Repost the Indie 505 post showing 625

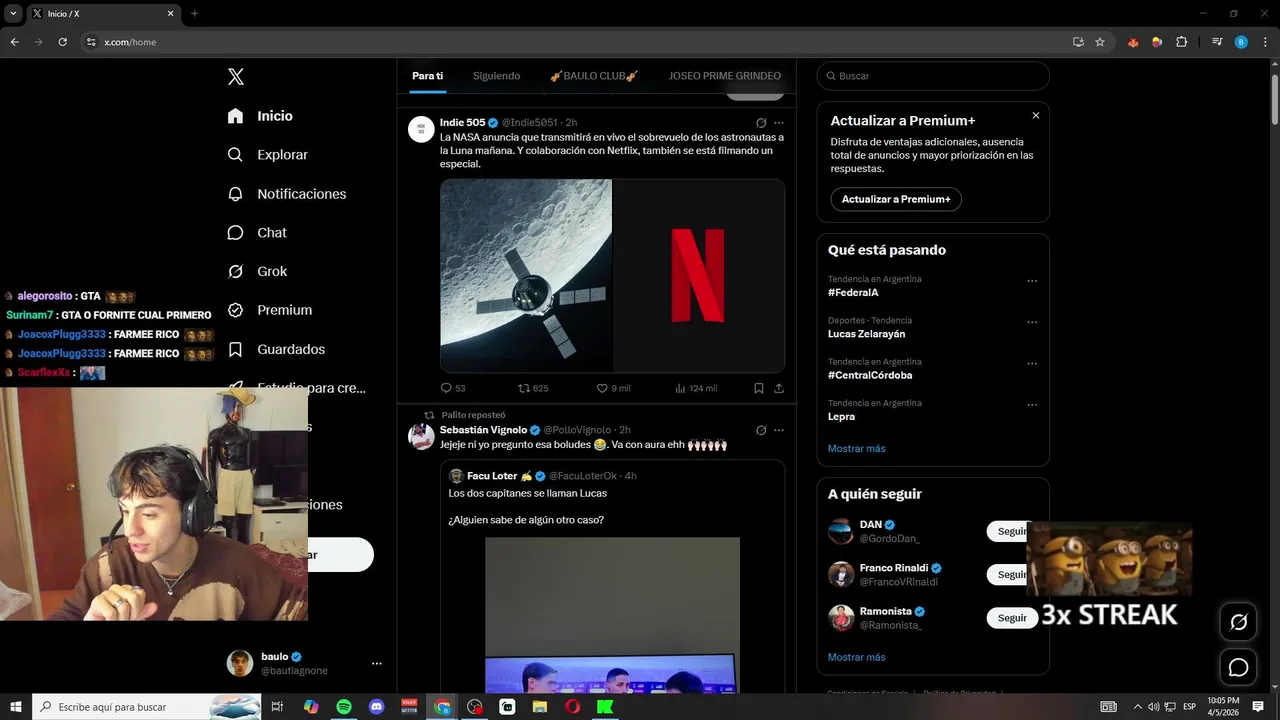(x=533, y=388)
